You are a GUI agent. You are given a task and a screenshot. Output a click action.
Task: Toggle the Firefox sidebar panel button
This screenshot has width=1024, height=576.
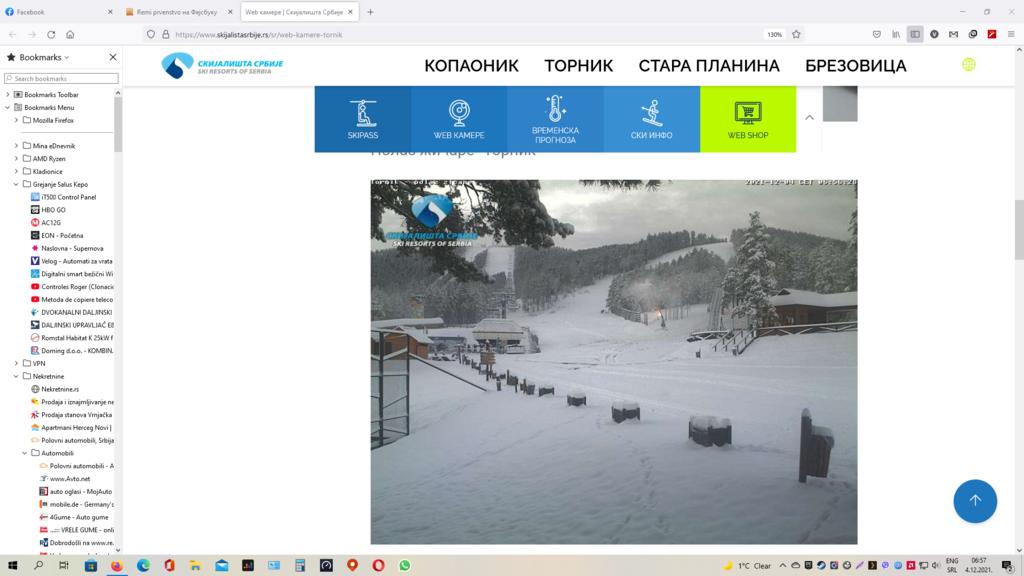click(x=914, y=34)
